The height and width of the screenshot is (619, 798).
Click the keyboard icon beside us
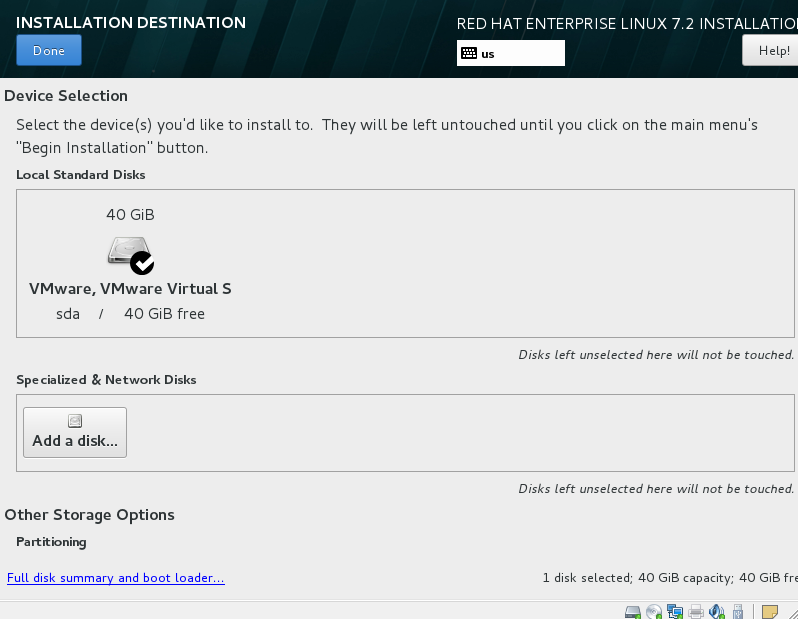pos(469,53)
